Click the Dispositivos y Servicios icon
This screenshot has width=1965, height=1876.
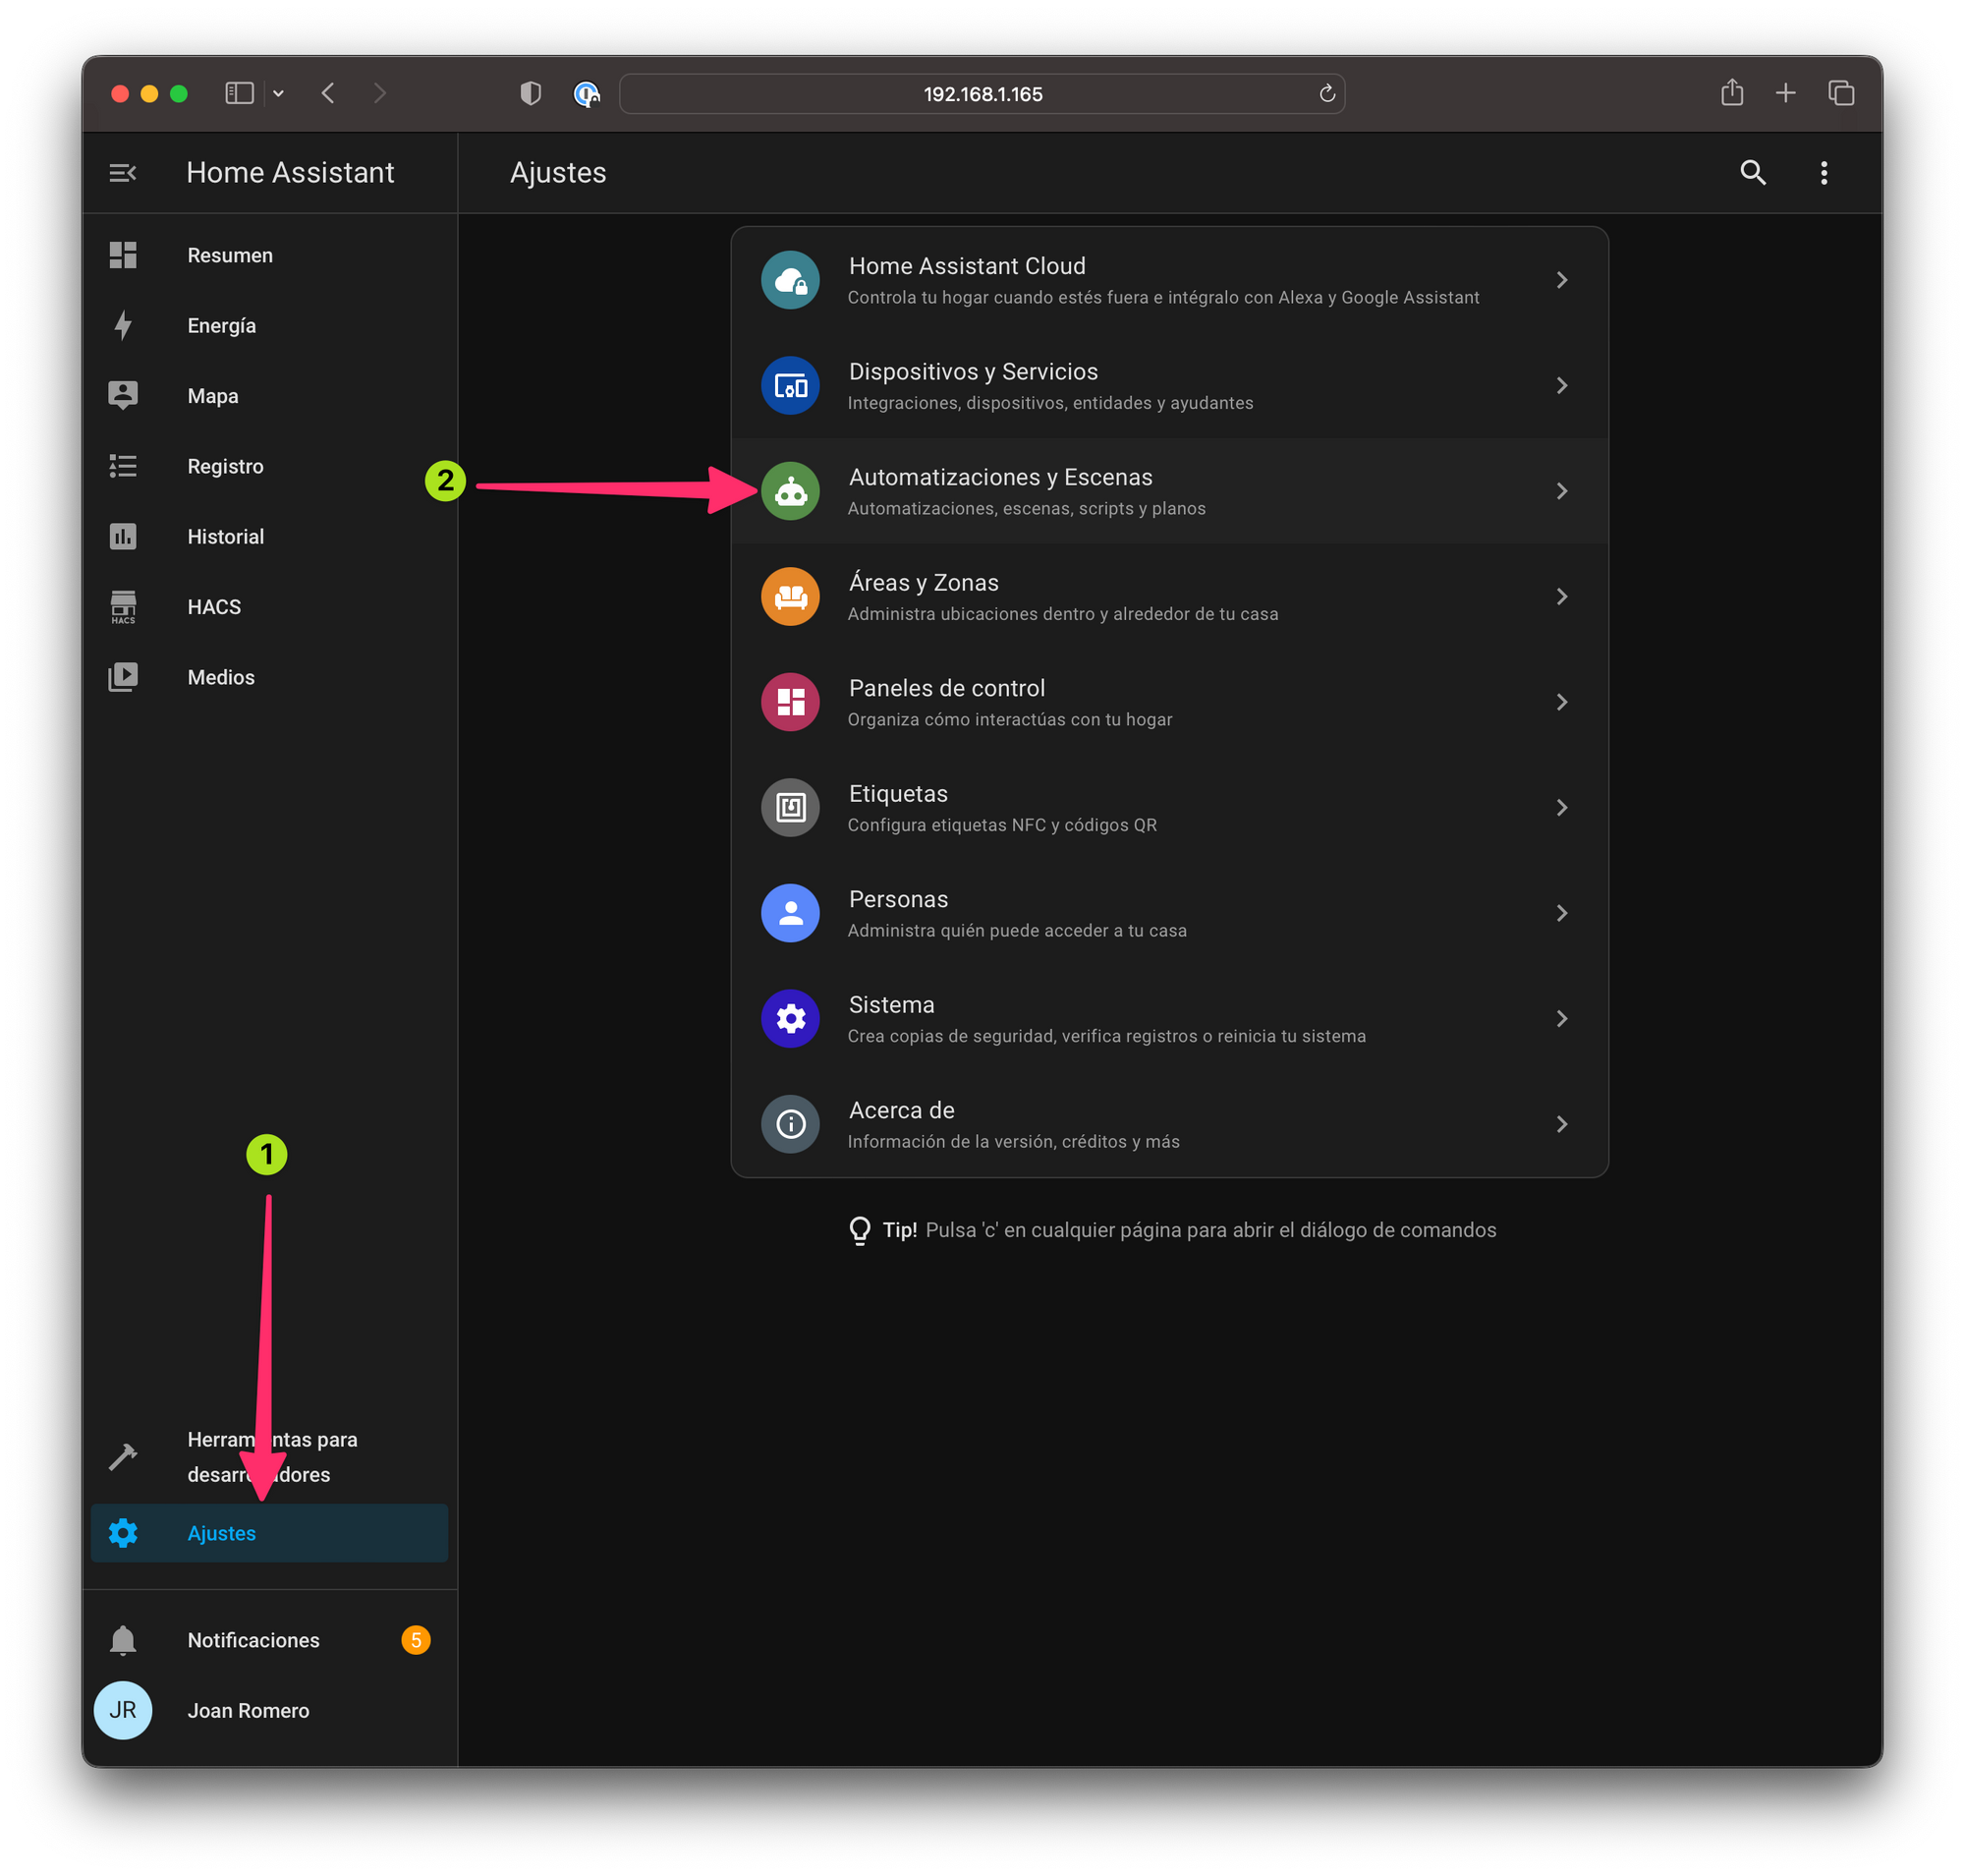(x=790, y=385)
